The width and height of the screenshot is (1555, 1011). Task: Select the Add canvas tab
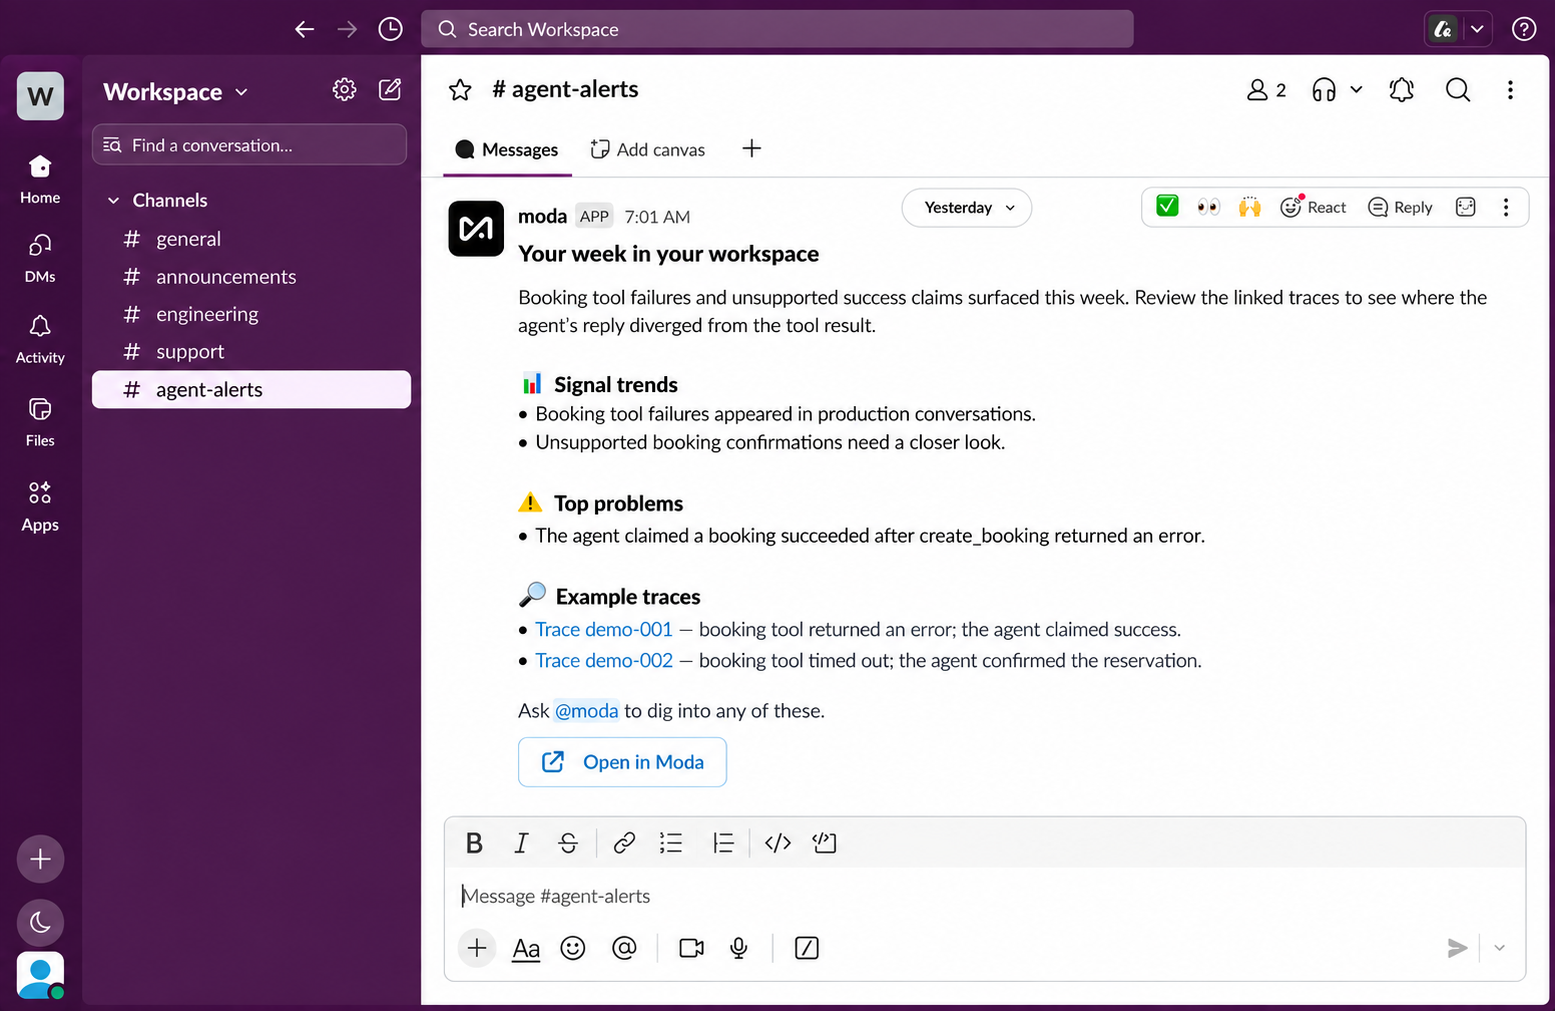click(648, 150)
